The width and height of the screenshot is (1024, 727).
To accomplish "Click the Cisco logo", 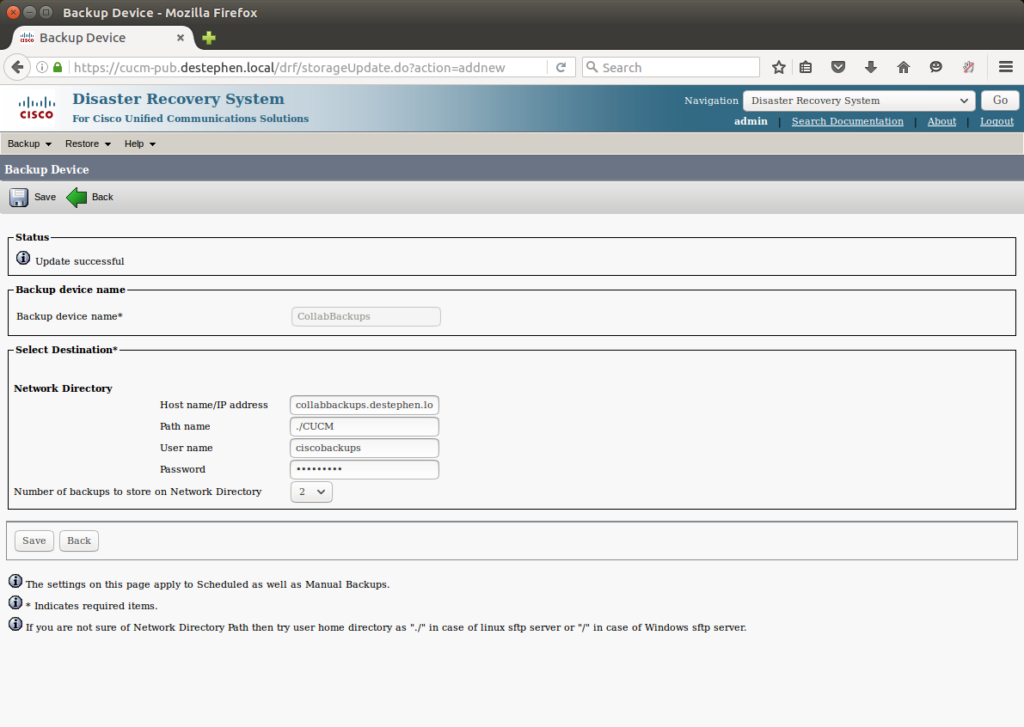I will pos(37,108).
